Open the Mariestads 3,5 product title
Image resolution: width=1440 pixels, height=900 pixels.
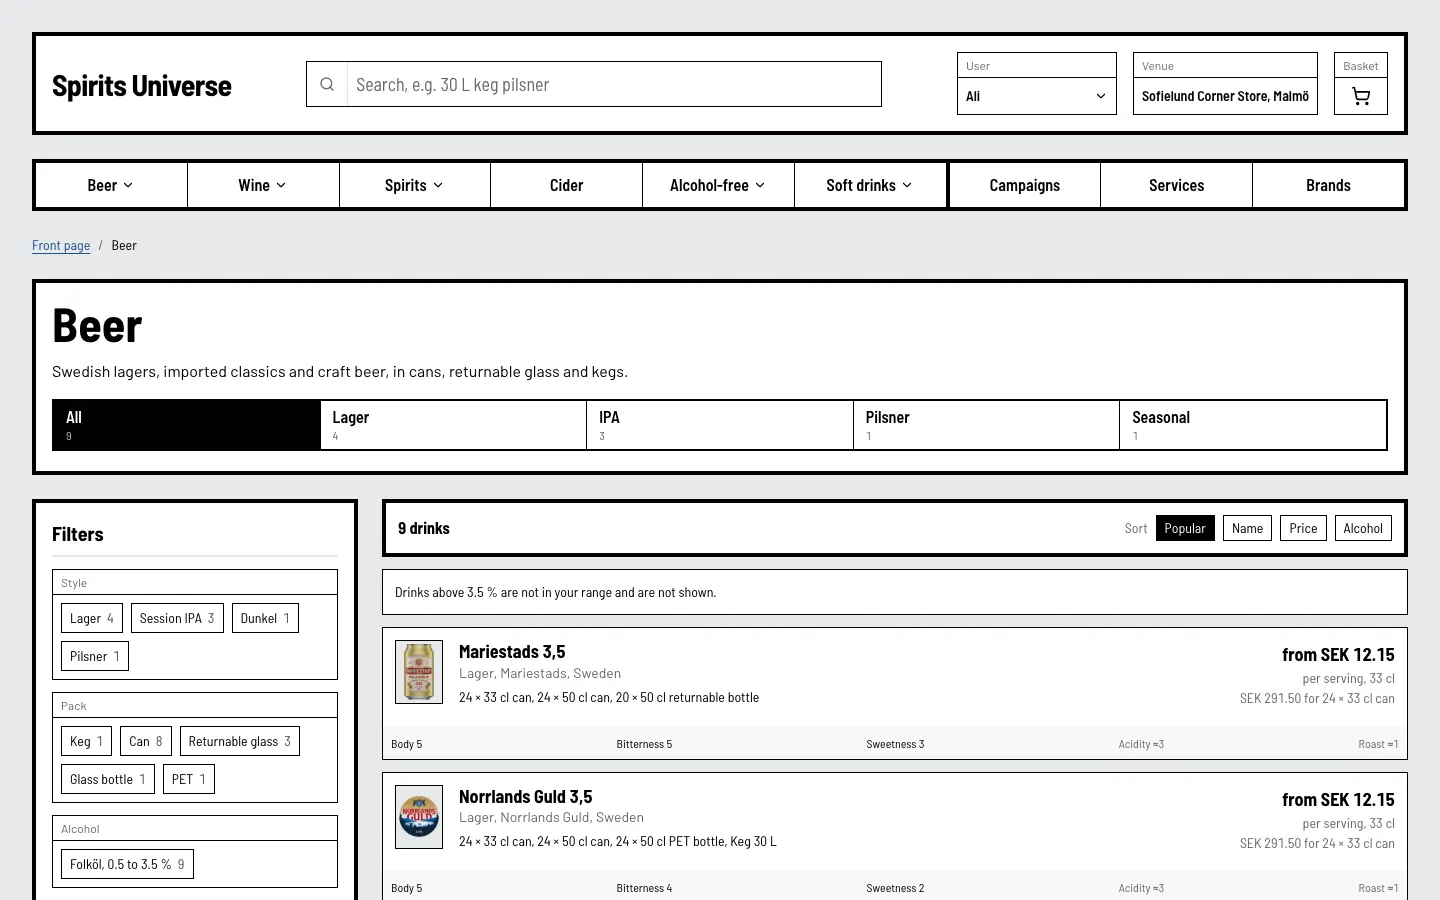tap(512, 652)
